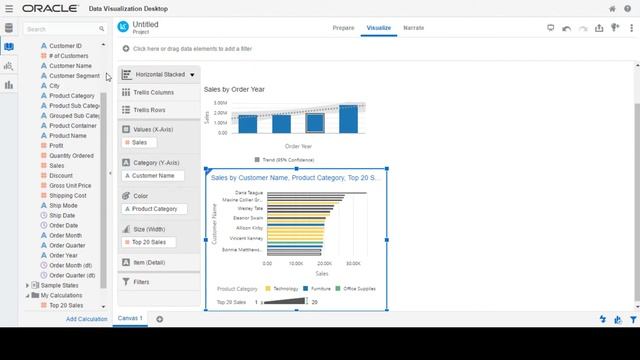The width and height of the screenshot is (640, 360).
Task: Select the Customer Segment data element
Action: [74, 76]
